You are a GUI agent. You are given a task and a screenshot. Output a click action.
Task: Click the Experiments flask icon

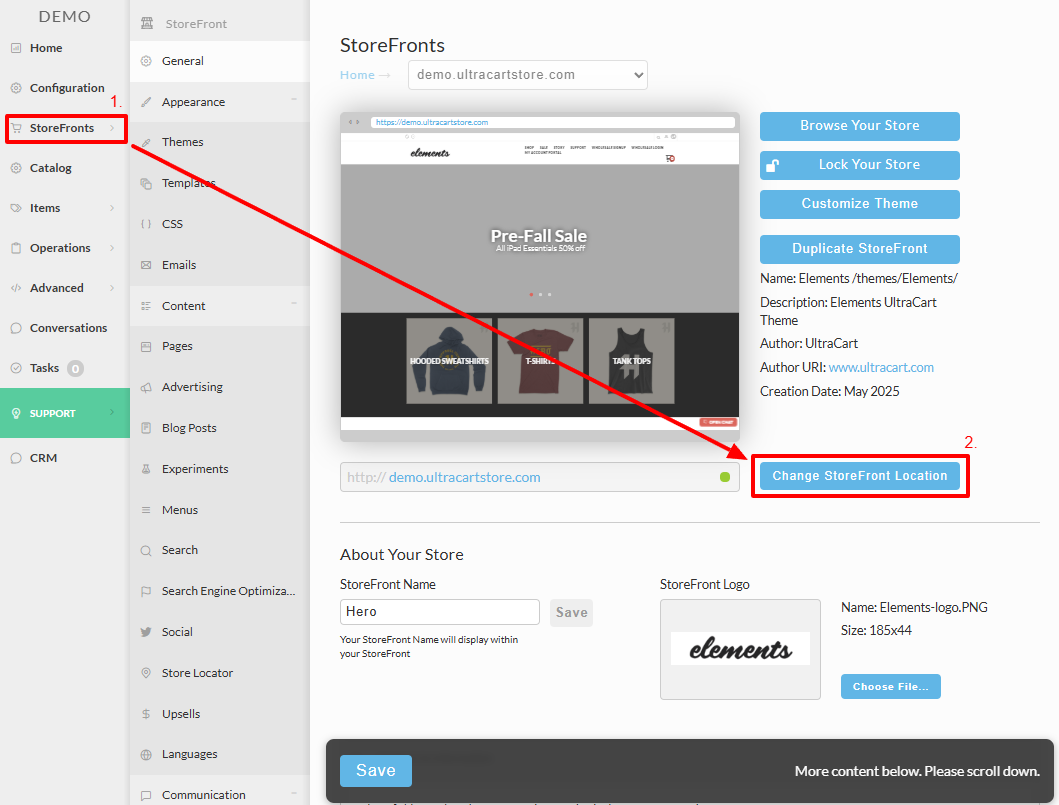click(x=146, y=469)
